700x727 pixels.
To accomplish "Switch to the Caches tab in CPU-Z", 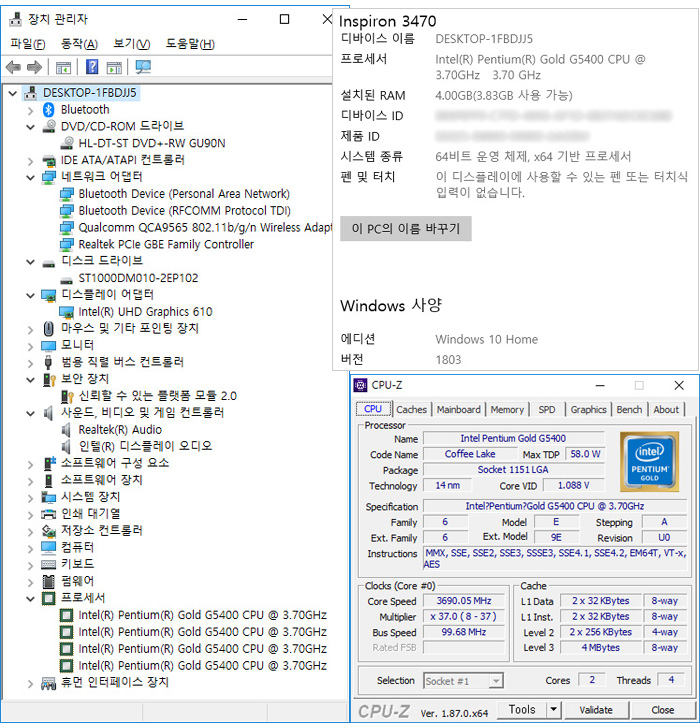I will (411, 409).
